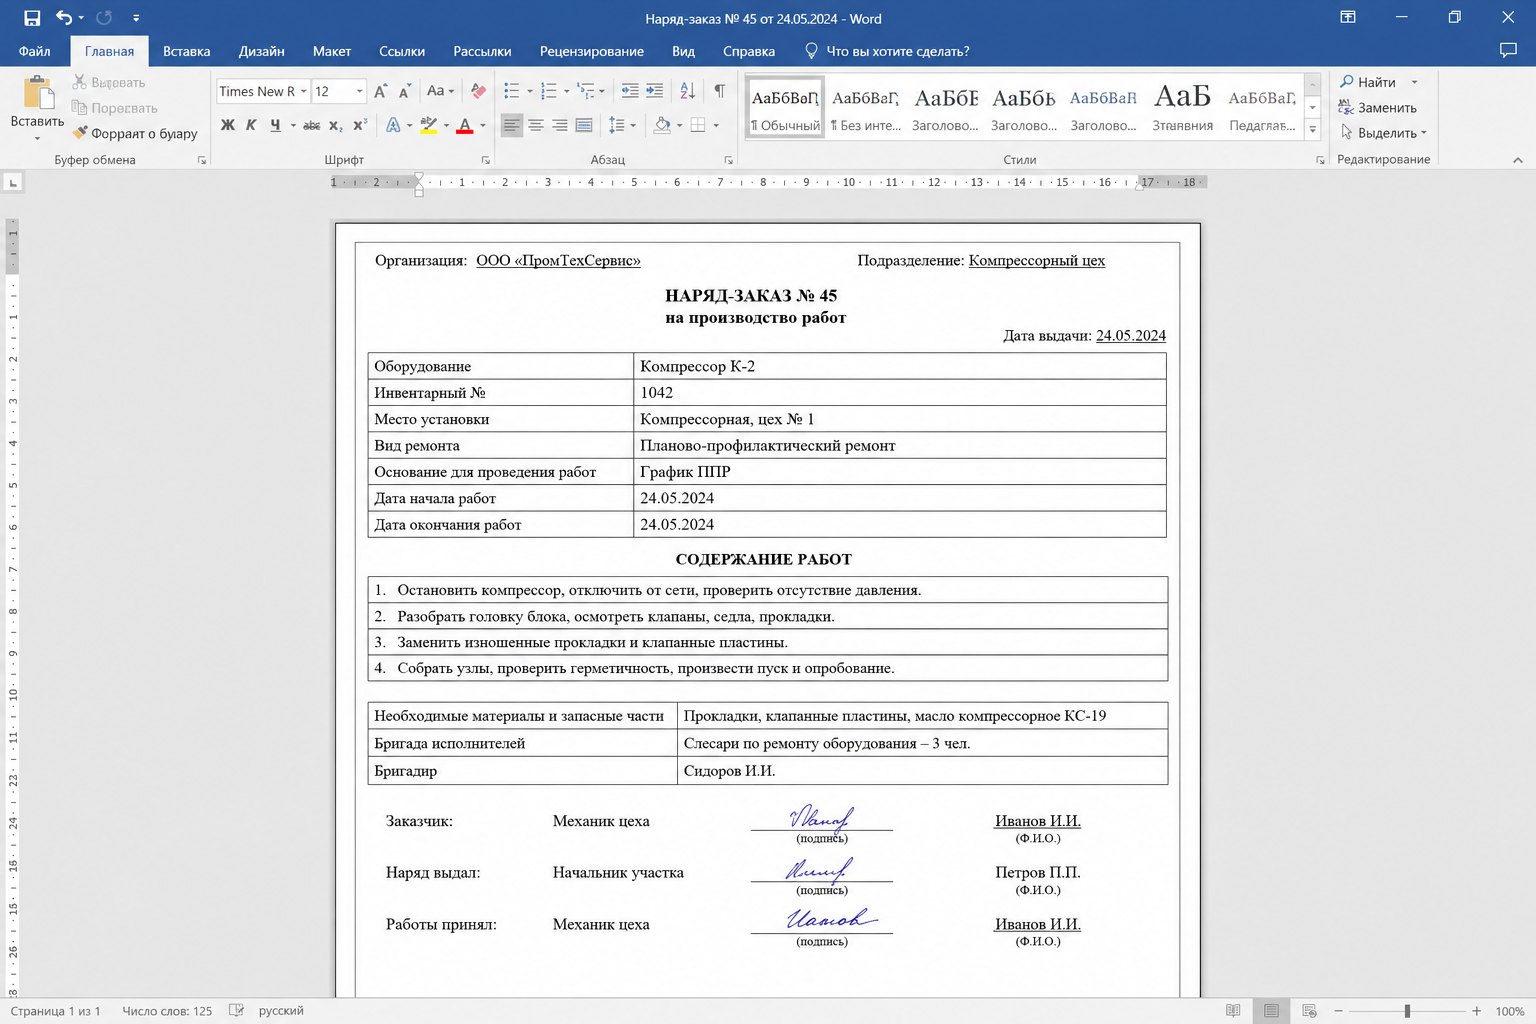
Task: Expand the line spacing options
Action: [622, 125]
